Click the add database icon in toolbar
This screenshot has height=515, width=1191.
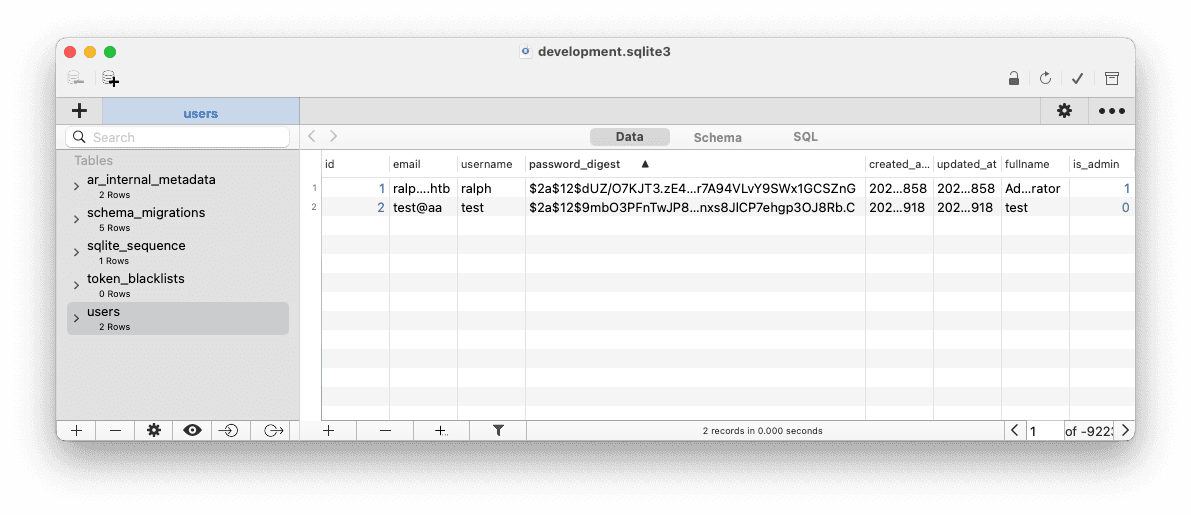click(111, 78)
